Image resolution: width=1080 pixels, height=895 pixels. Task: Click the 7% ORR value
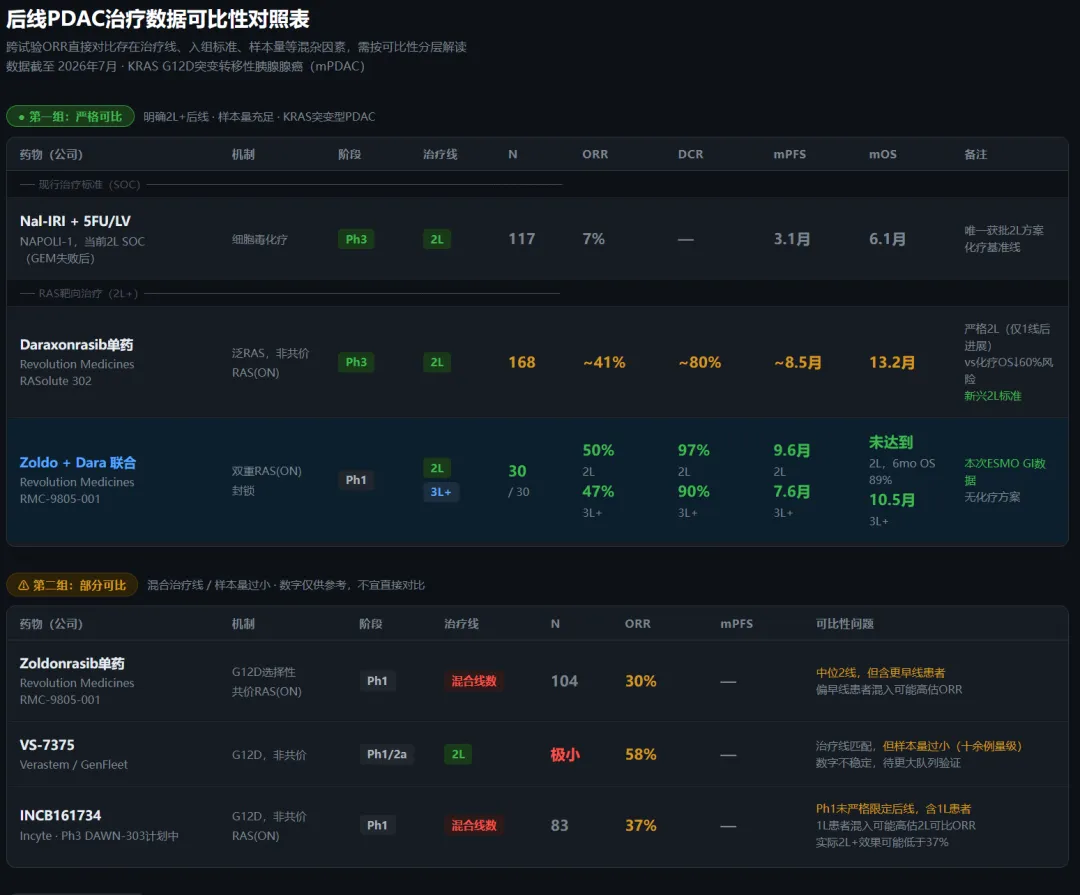[594, 239]
